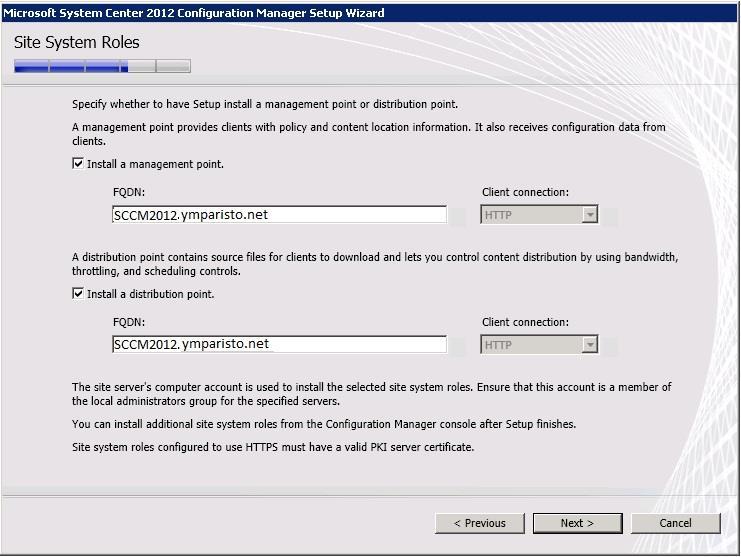741x557 pixels.
Task: Click the management point FQDN field
Action: 279,215
